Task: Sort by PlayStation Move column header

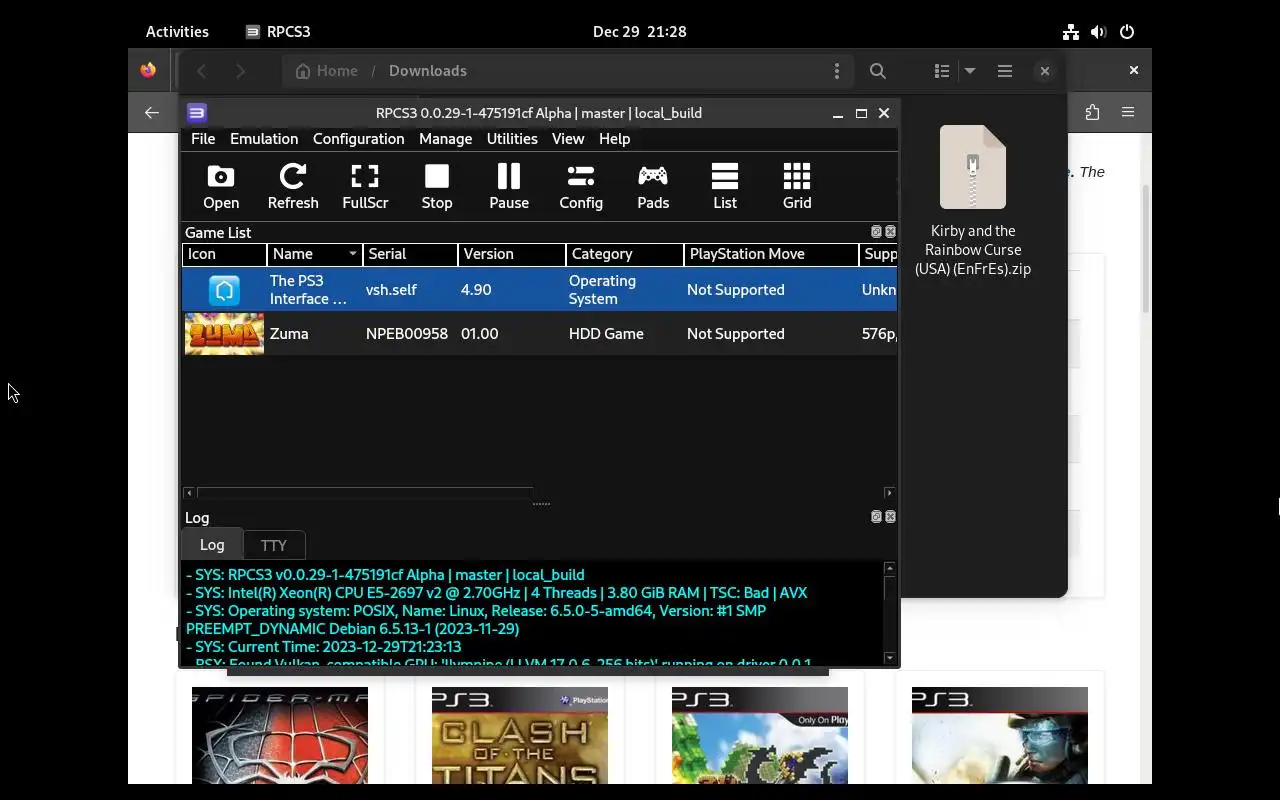Action: click(771, 254)
